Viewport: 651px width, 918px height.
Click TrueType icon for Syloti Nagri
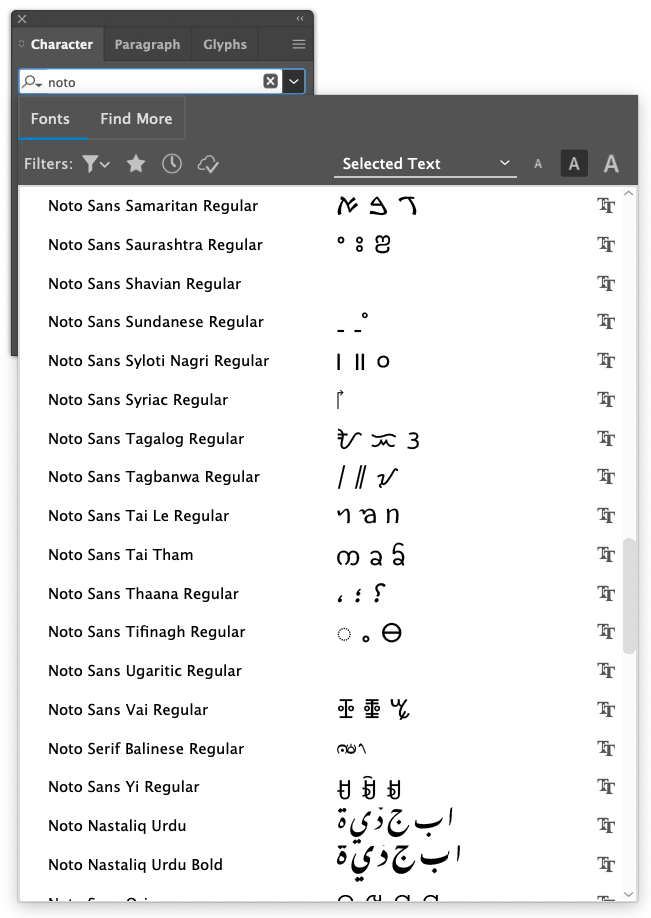tap(606, 361)
